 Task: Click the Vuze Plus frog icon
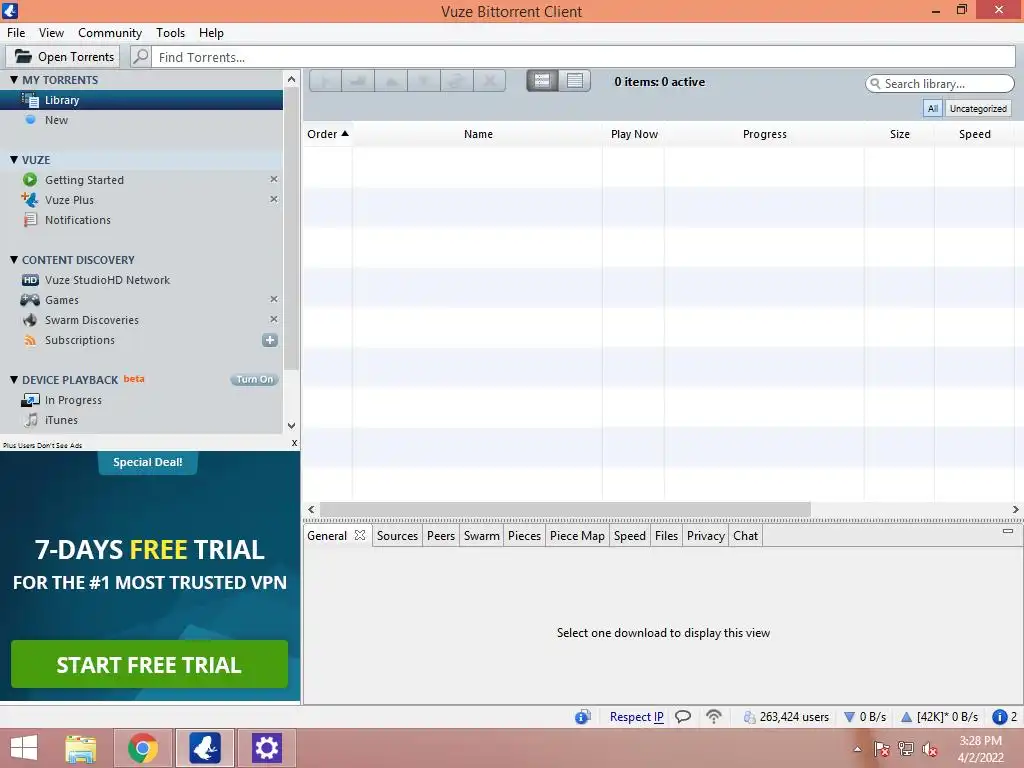point(30,199)
